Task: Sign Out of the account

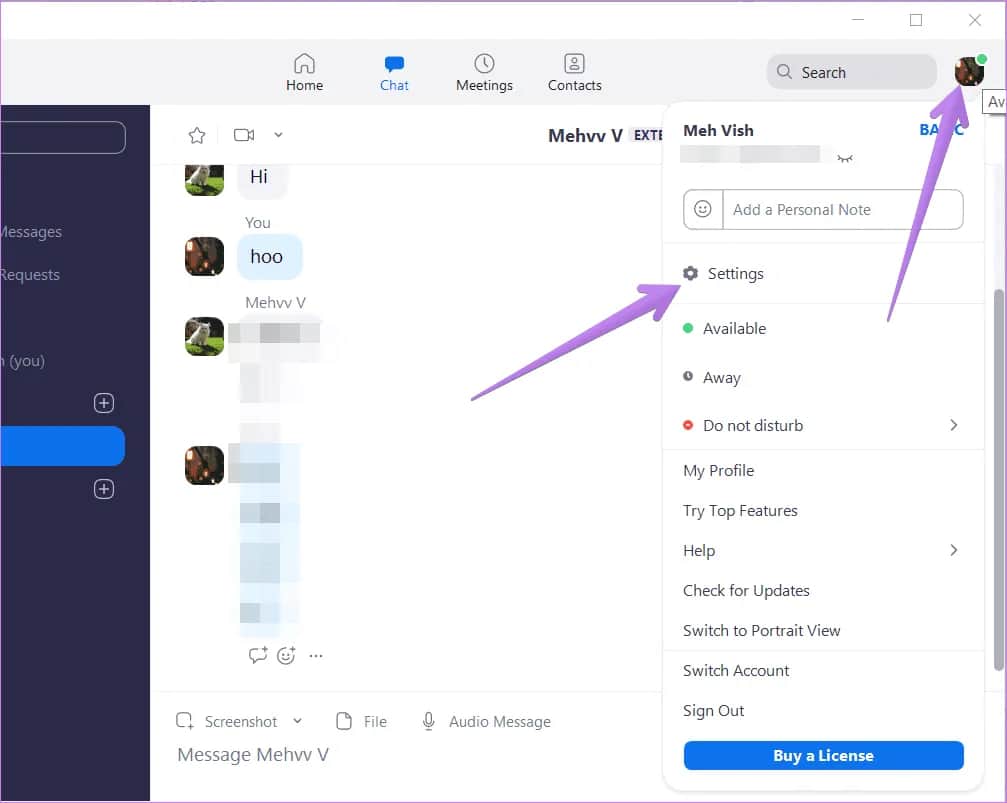Action: coord(713,710)
